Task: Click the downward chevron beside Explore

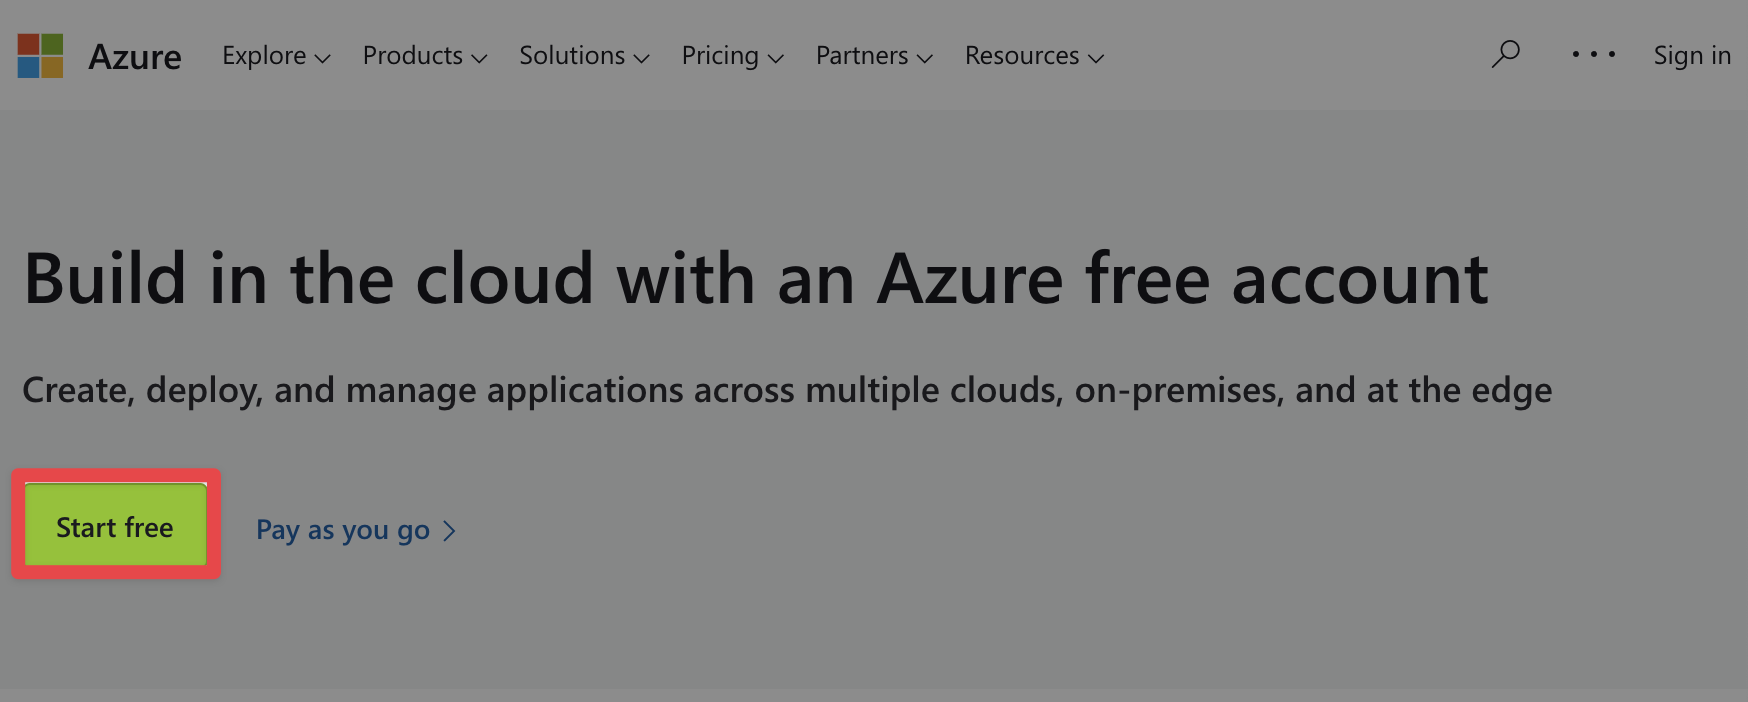Action: (322, 59)
